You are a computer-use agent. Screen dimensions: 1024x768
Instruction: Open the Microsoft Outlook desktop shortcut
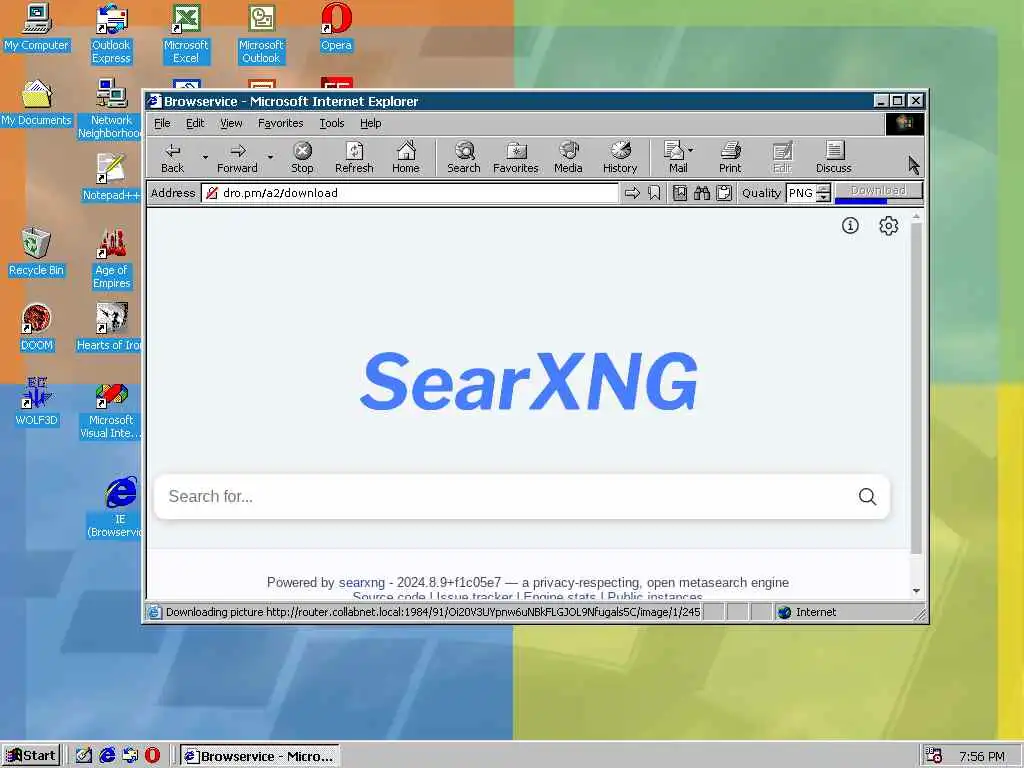click(x=261, y=34)
